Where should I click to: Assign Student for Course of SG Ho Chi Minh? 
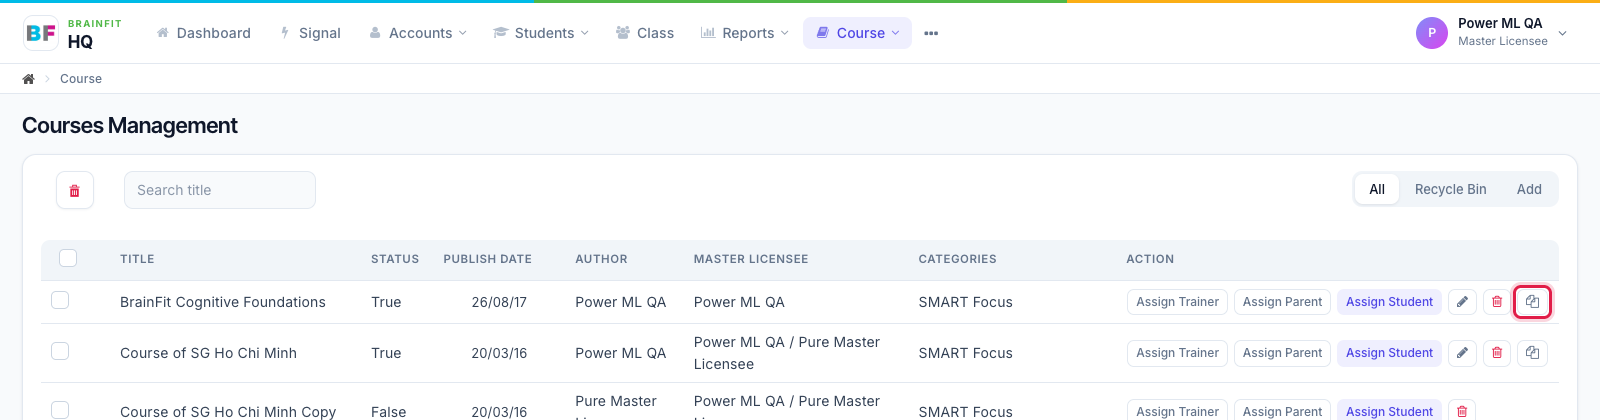tap(1389, 353)
